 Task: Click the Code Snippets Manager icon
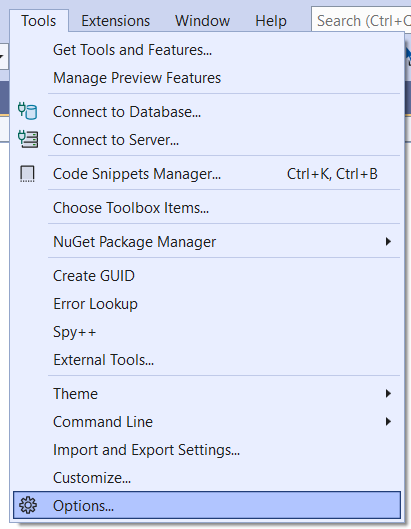pyautogui.click(x=27, y=174)
